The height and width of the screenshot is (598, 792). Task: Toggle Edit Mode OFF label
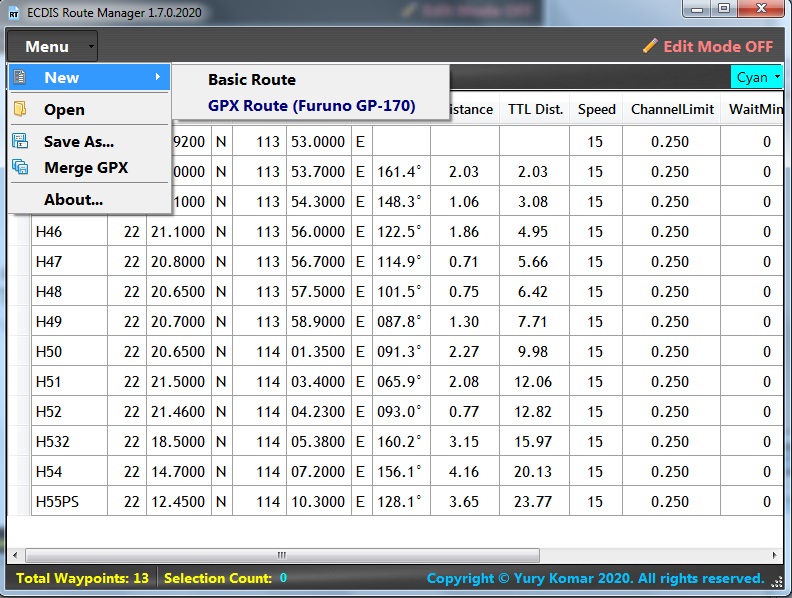718,46
